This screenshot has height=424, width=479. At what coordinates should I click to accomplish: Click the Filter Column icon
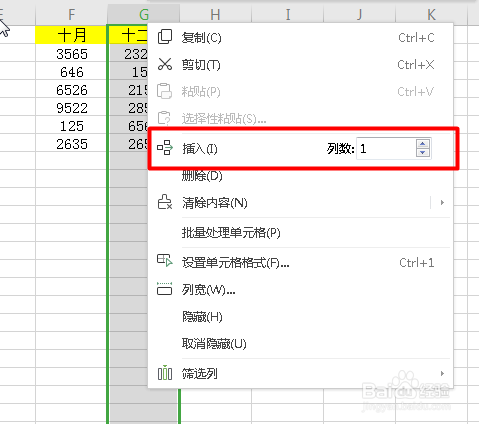click(165, 372)
